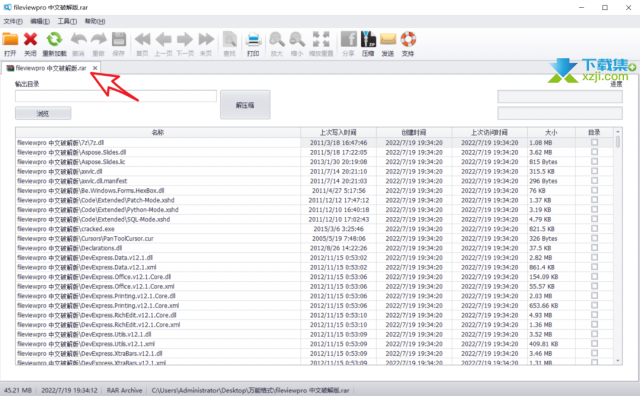Viewport: 640px width, 396px height.
Task: Select the DevExpress.Data.v12.1.dll file name
Action: point(85,258)
